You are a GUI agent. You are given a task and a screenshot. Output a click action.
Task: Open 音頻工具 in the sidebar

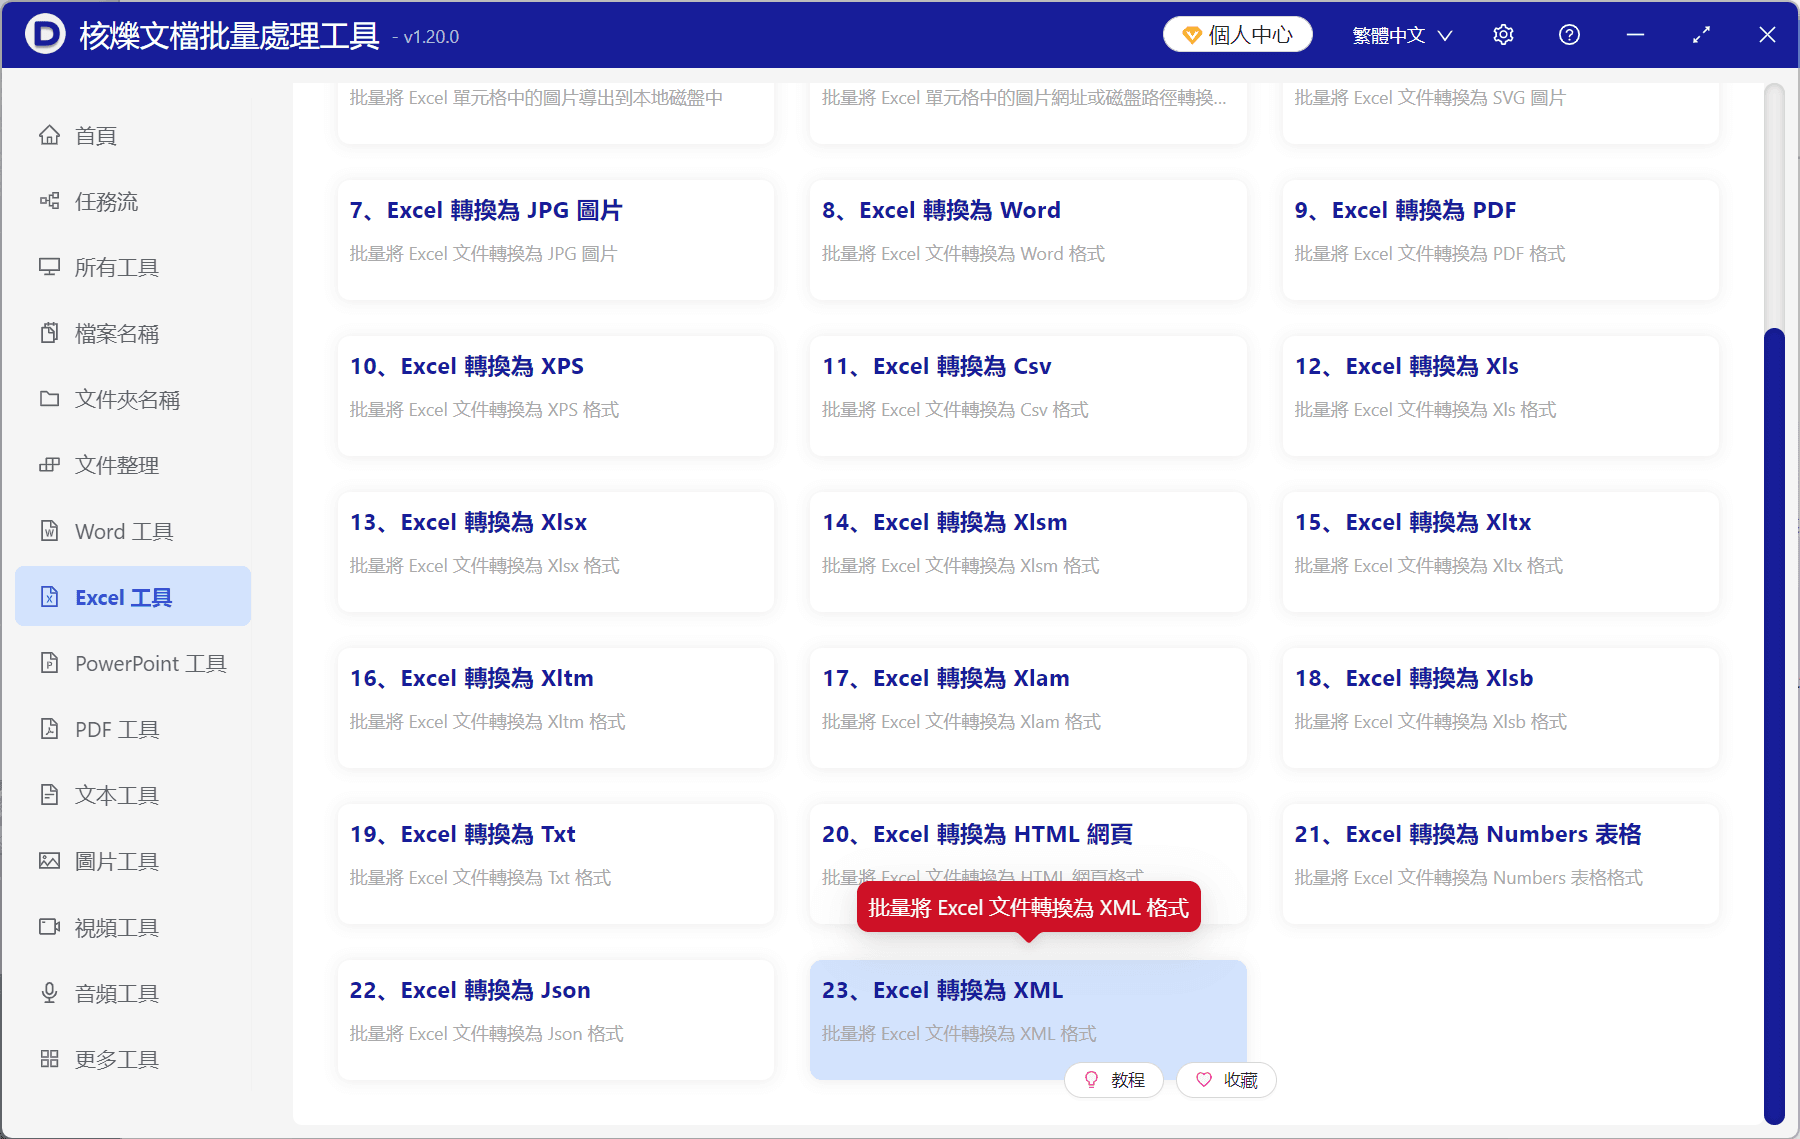click(116, 992)
